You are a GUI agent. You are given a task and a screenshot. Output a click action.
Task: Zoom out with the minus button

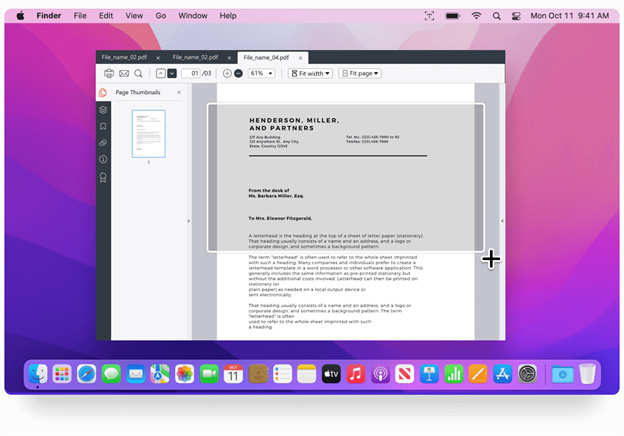pos(238,74)
